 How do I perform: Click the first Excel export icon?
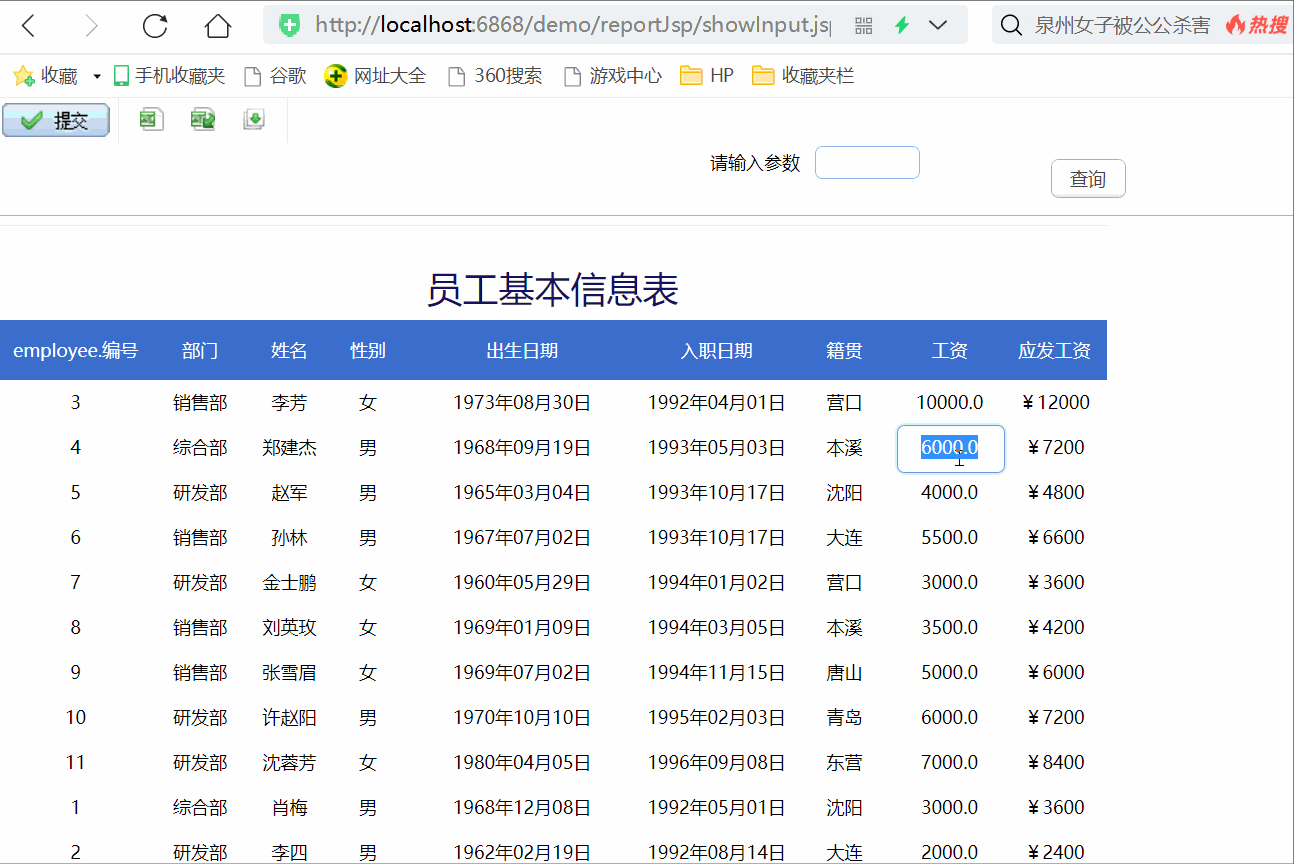click(151, 120)
